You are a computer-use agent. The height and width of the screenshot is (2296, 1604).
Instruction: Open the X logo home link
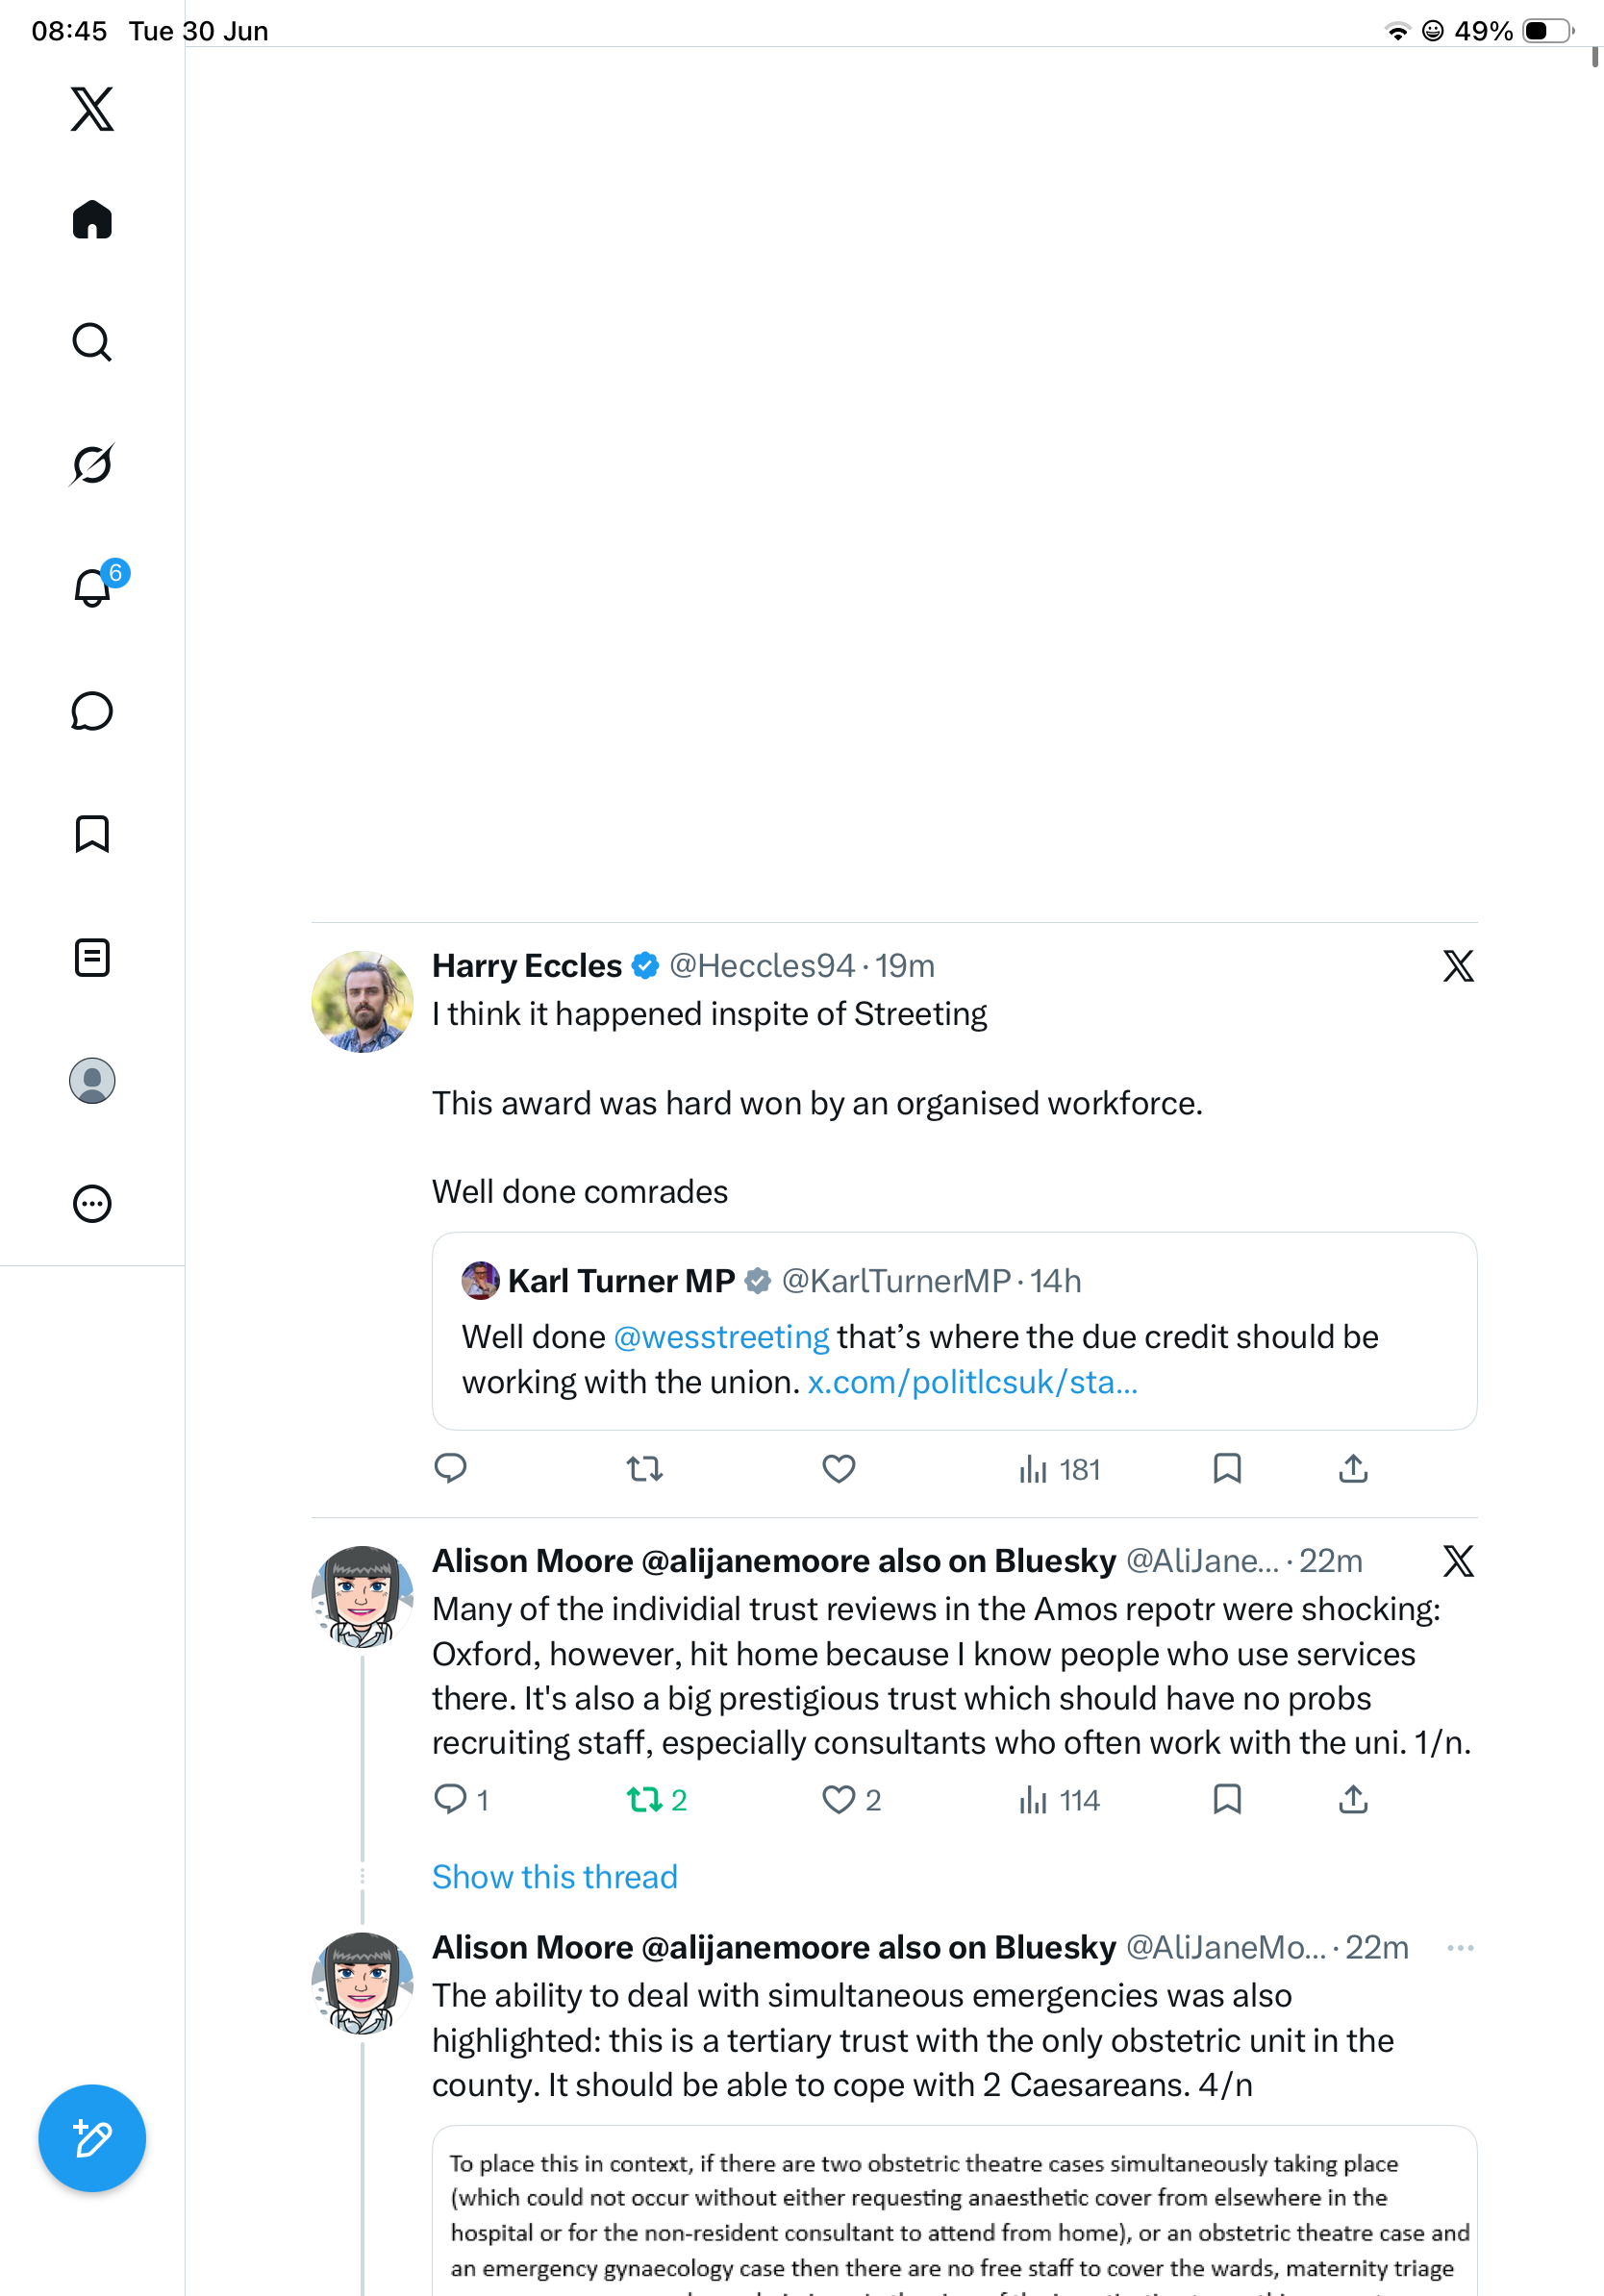pos(92,108)
